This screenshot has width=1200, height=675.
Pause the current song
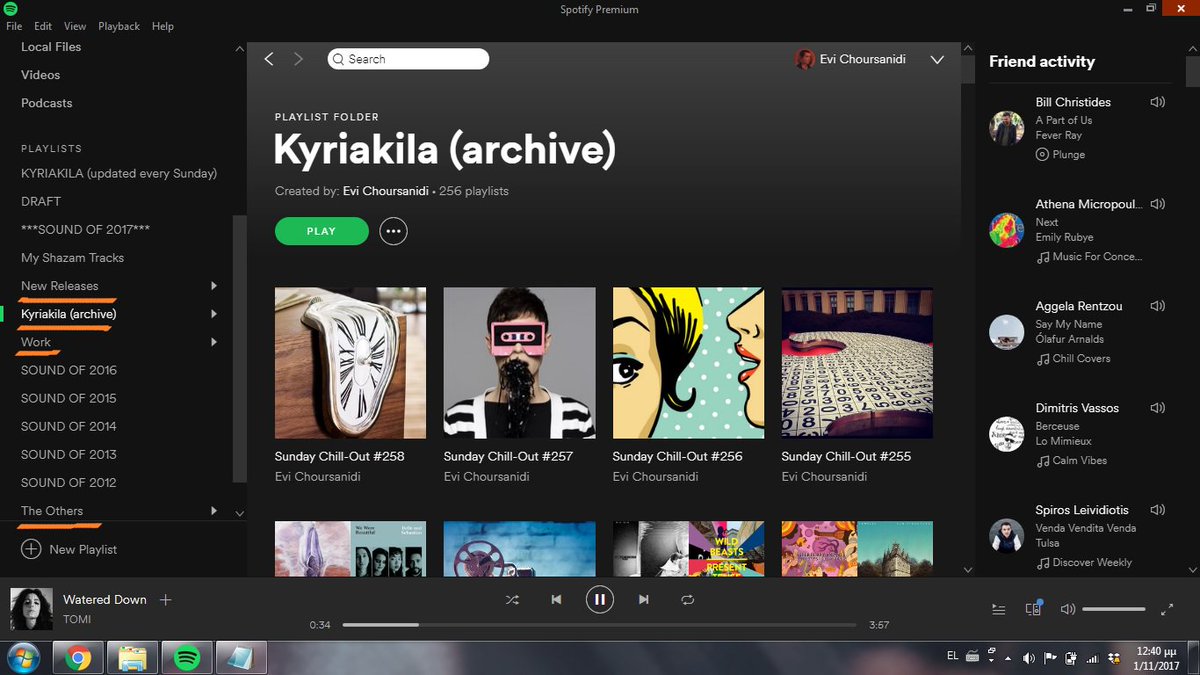(599, 600)
